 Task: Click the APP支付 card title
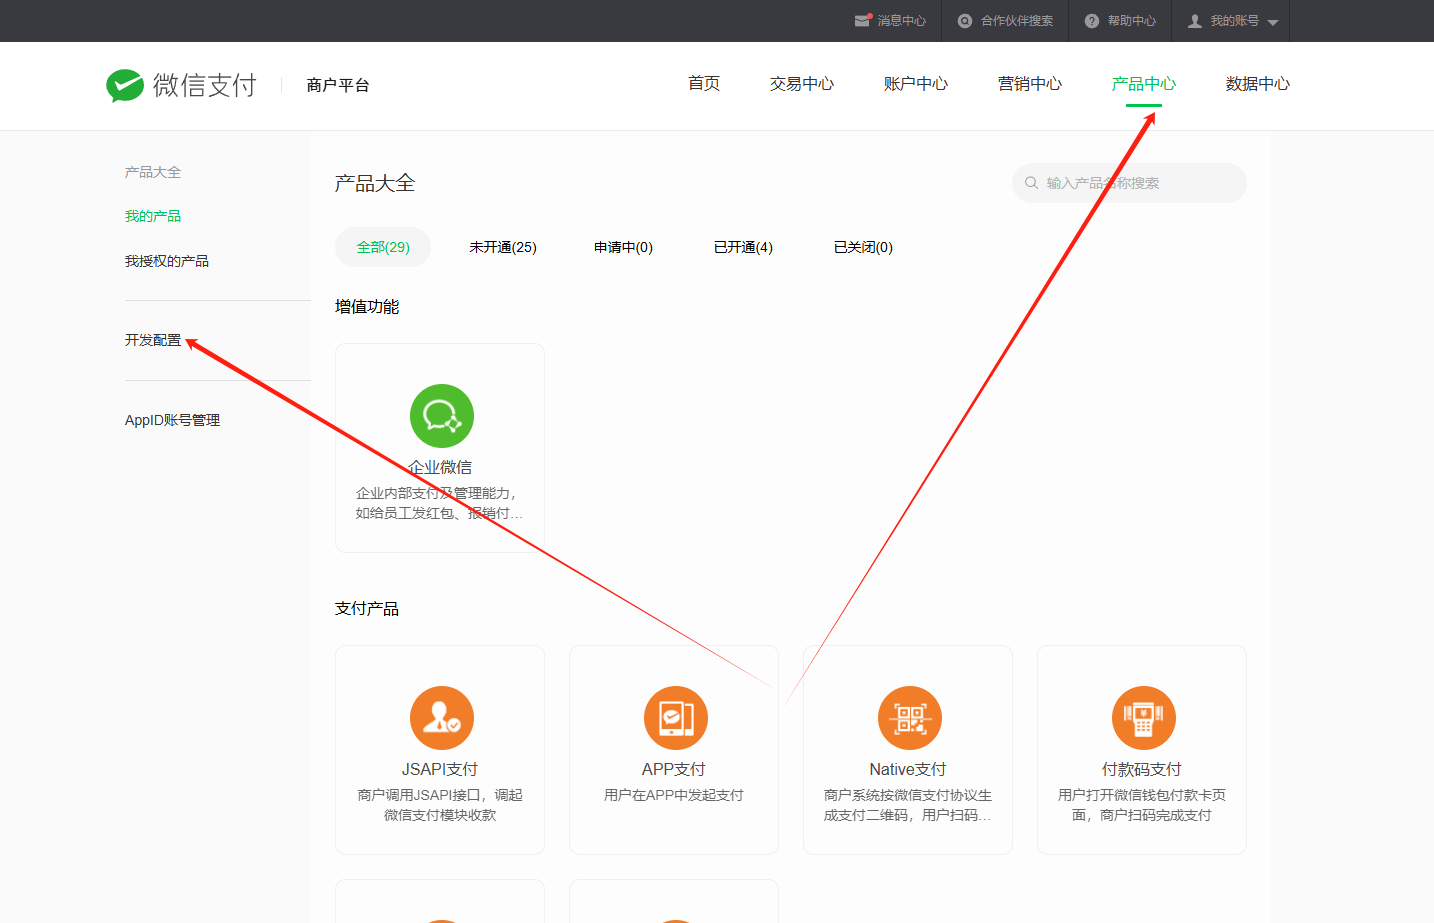674,769
